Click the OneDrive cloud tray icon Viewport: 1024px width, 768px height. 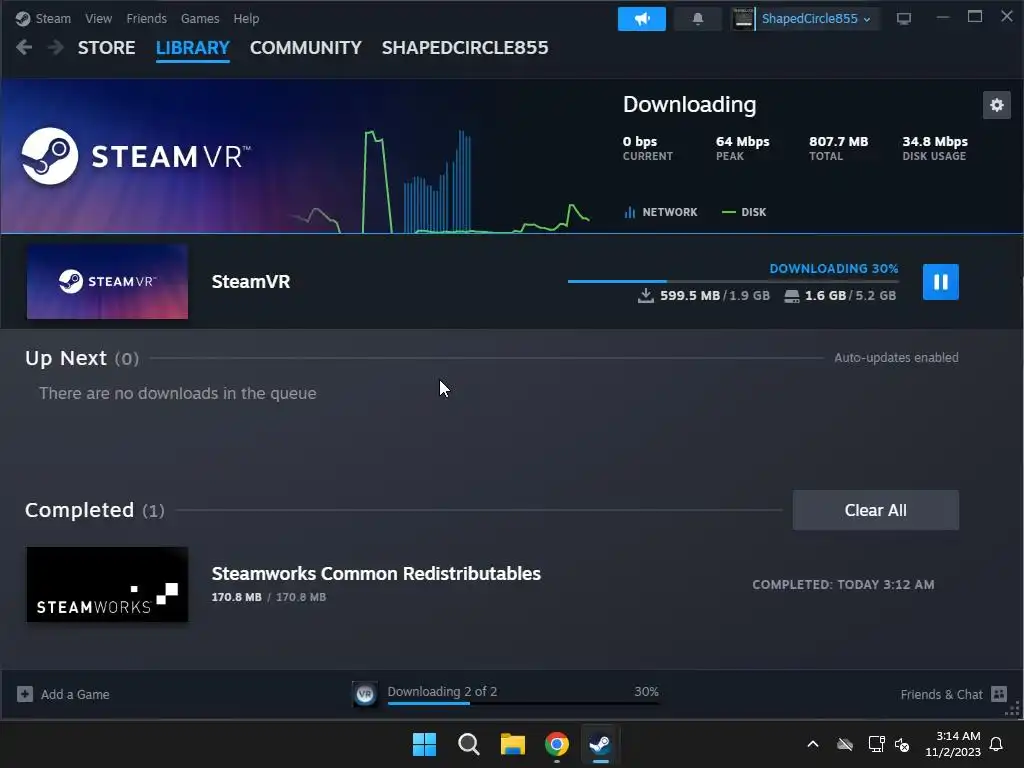tap(845, 744)
